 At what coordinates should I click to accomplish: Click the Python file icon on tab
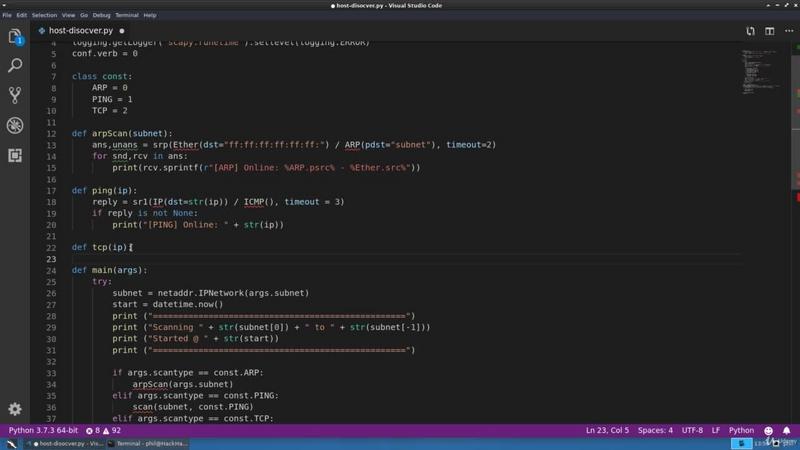(x=42, y=31)
